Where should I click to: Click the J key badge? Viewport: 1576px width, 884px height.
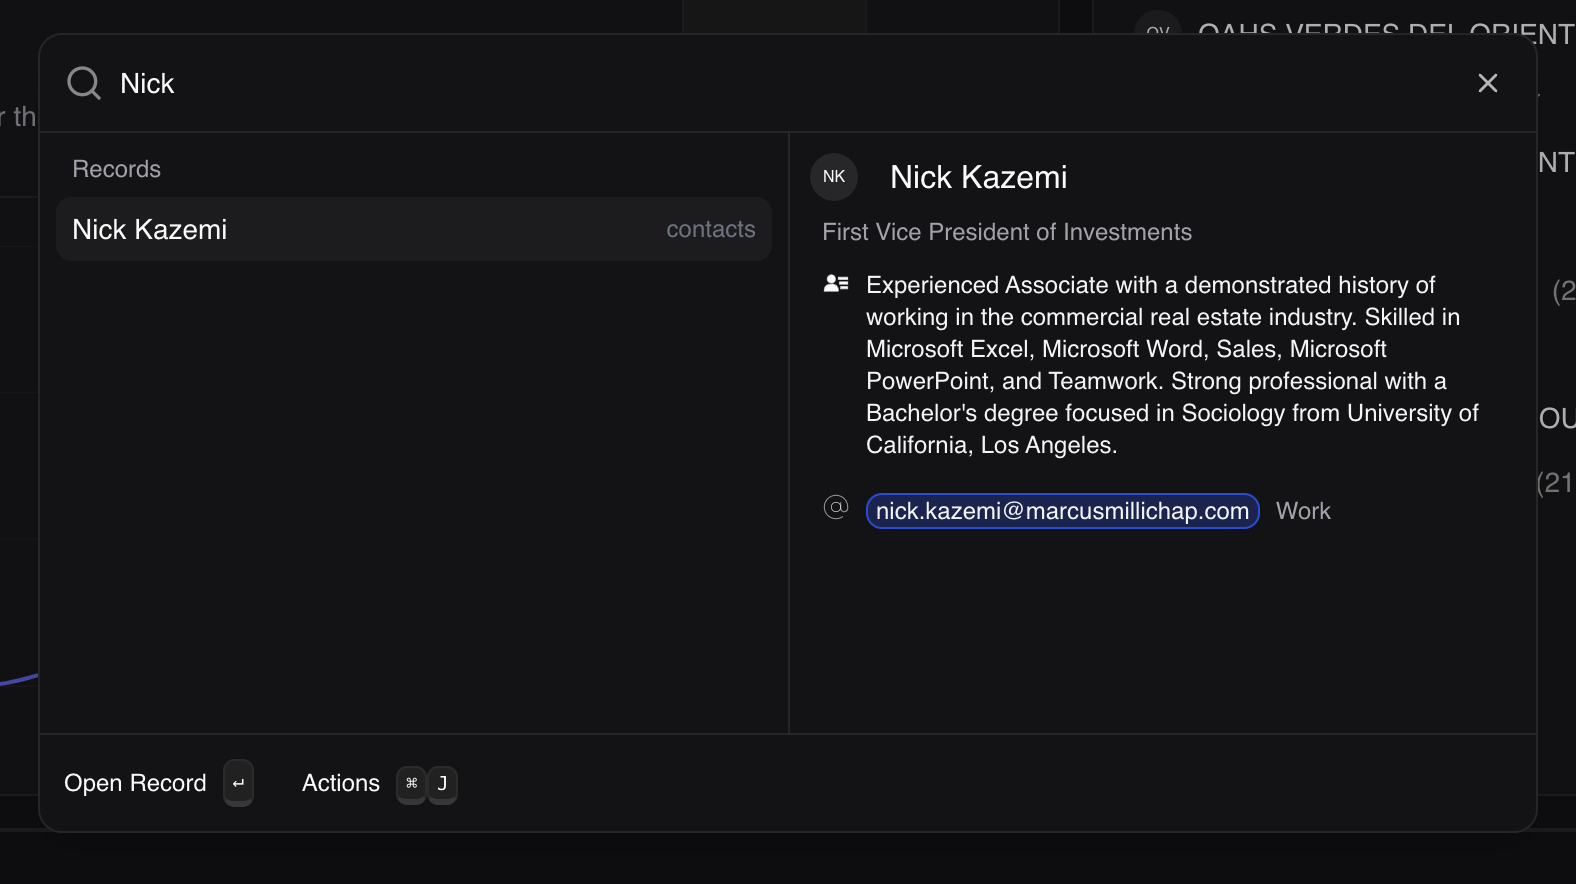442,784
